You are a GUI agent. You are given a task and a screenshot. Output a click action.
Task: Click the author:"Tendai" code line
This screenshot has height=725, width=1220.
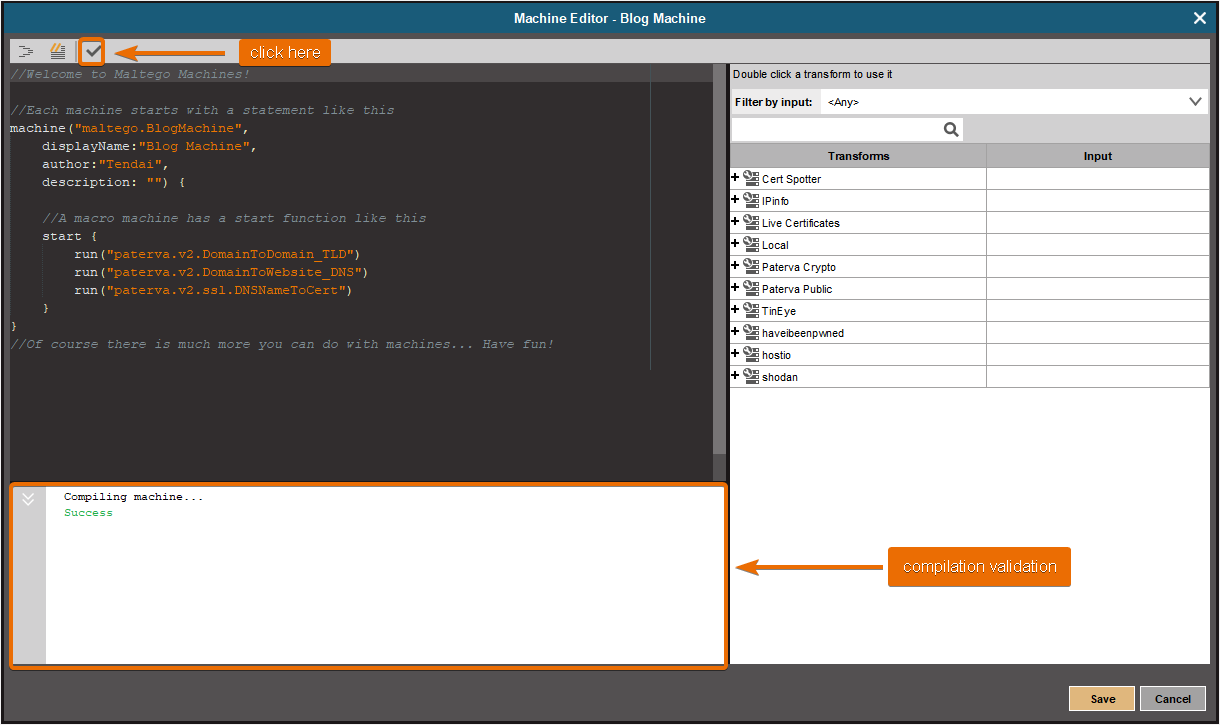pos(106,164)
